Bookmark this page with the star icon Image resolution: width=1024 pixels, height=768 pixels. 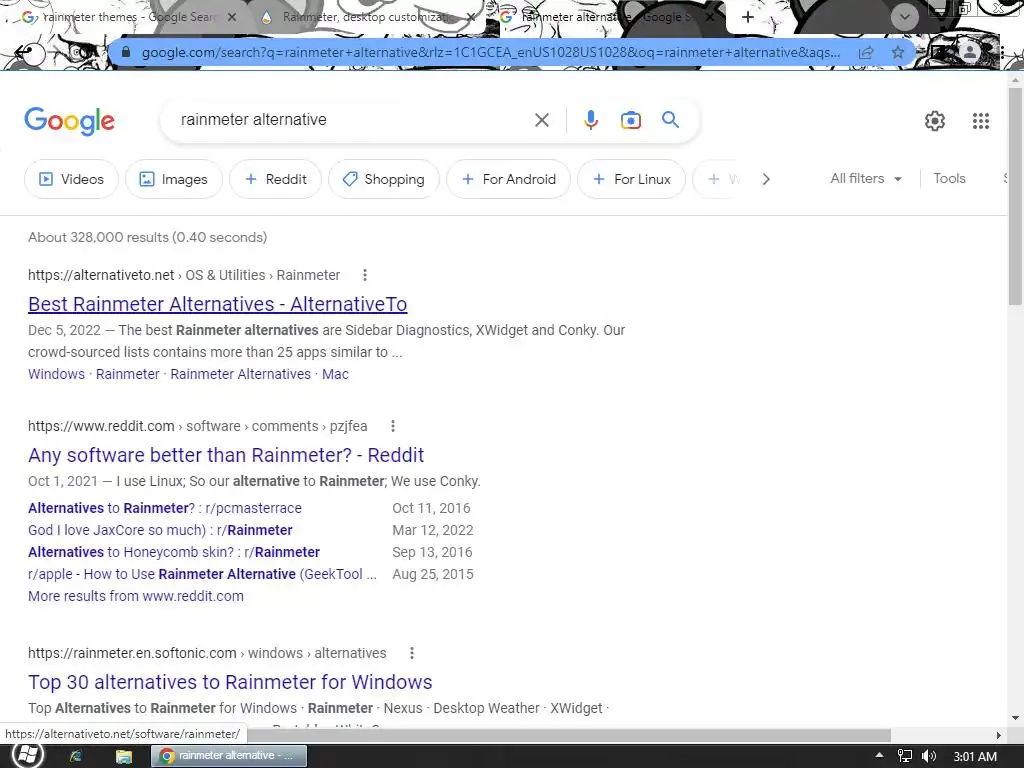pyautogui.click(x=898, y=52)
